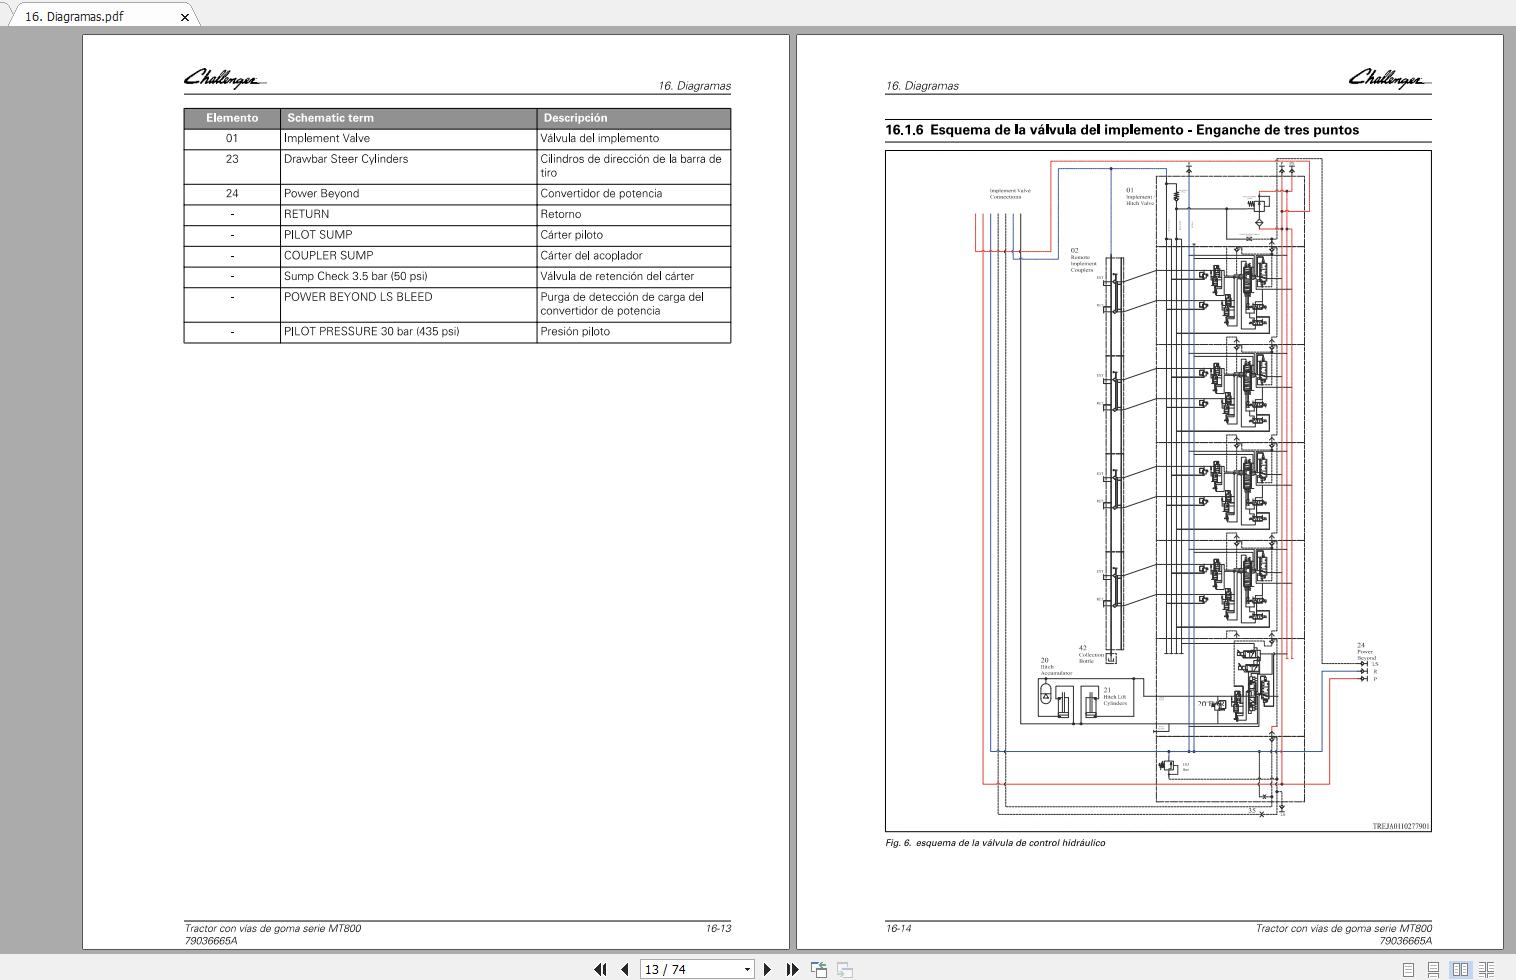Click the next view navigation icon
This screenshot has width=1516, height=980.
click(844, 969)
